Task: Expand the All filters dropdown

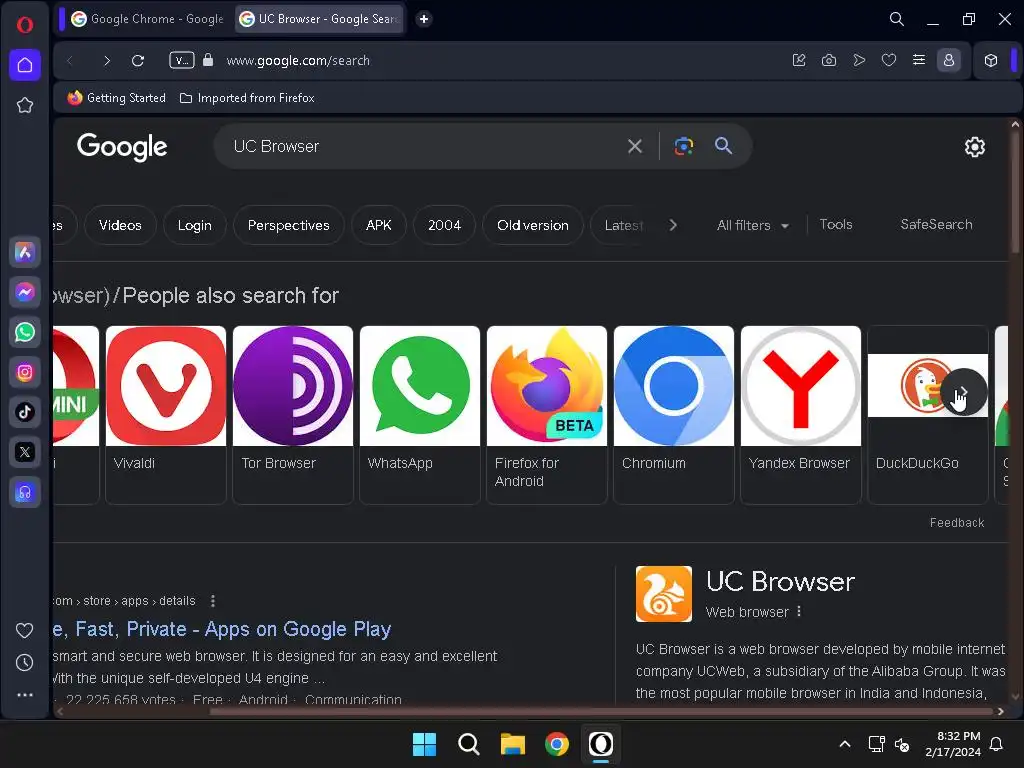Action: click(x=752, y=225)
